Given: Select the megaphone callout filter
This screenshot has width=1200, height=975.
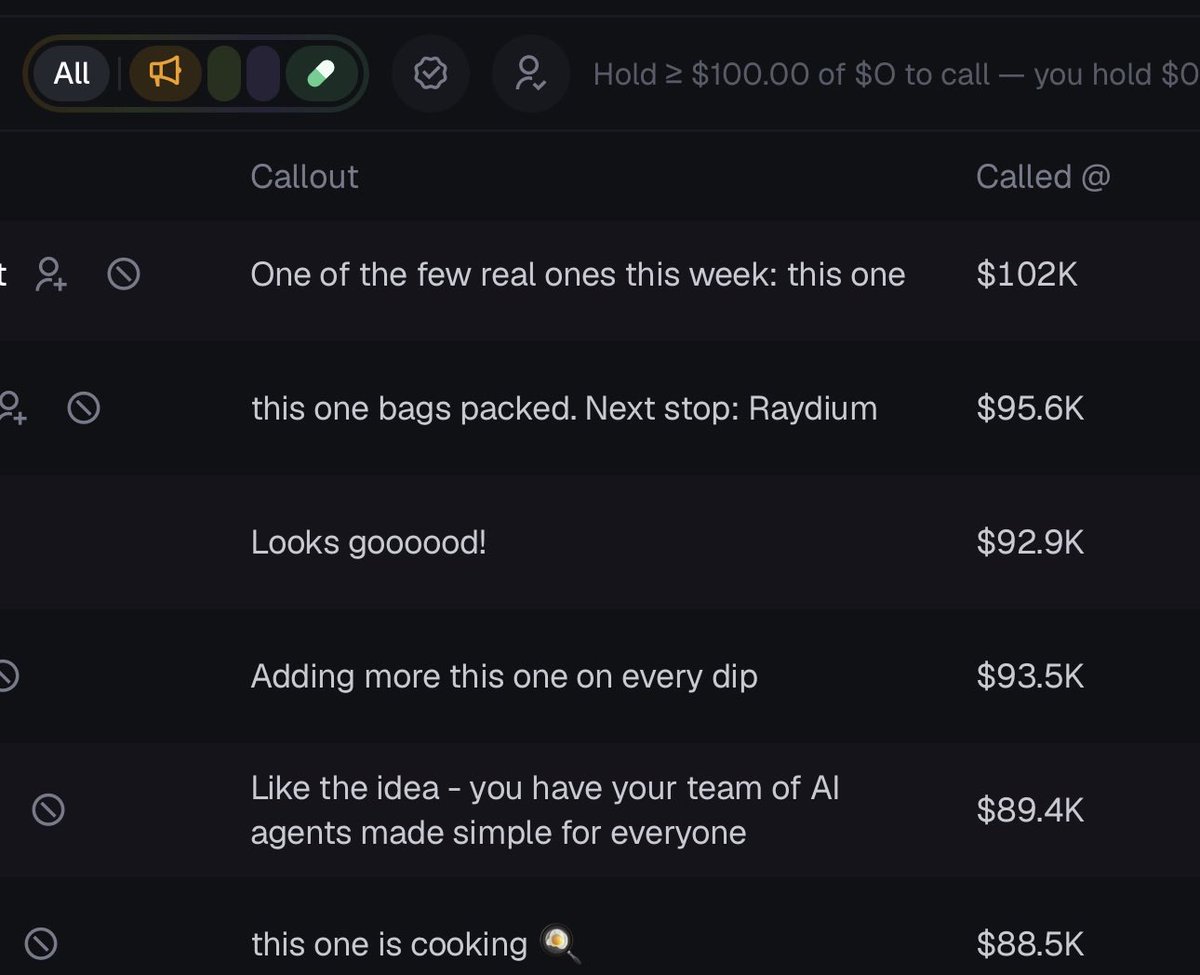Looking at the screenshot, I should 165,73.
